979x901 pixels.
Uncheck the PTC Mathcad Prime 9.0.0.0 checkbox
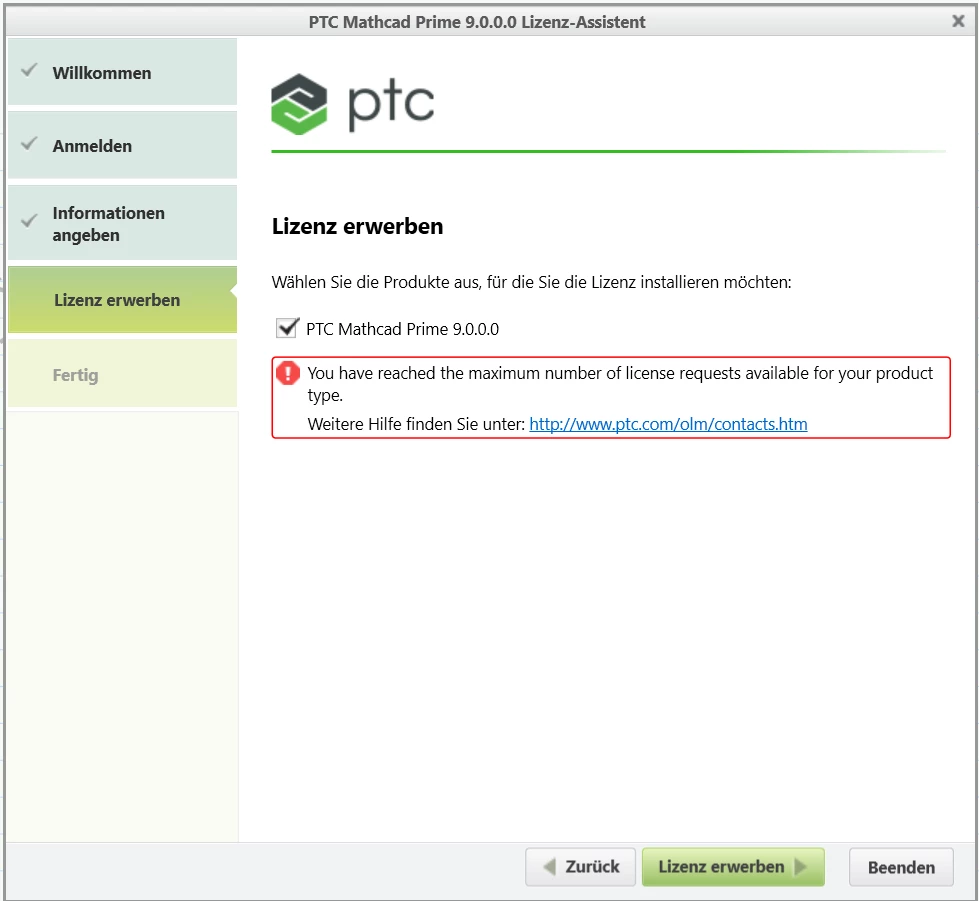tap(287, 328)
